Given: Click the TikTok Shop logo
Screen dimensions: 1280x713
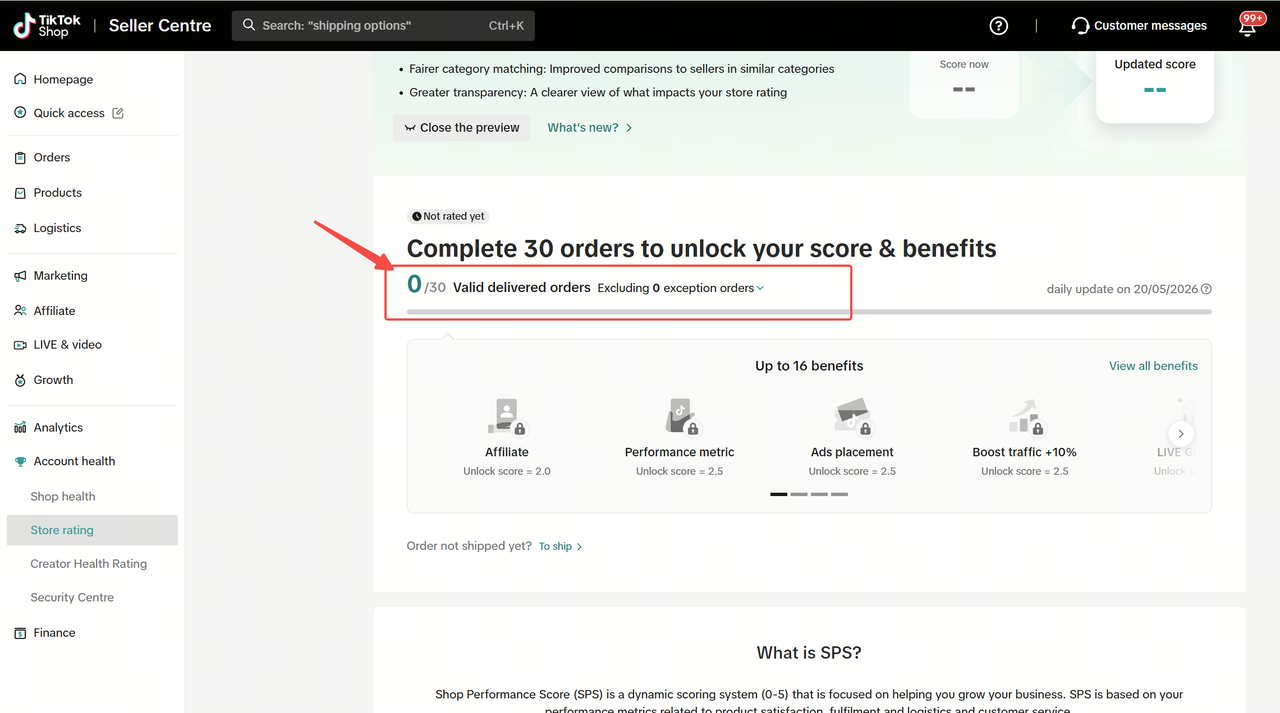Looking at the screenshot, I should point(47,26).
